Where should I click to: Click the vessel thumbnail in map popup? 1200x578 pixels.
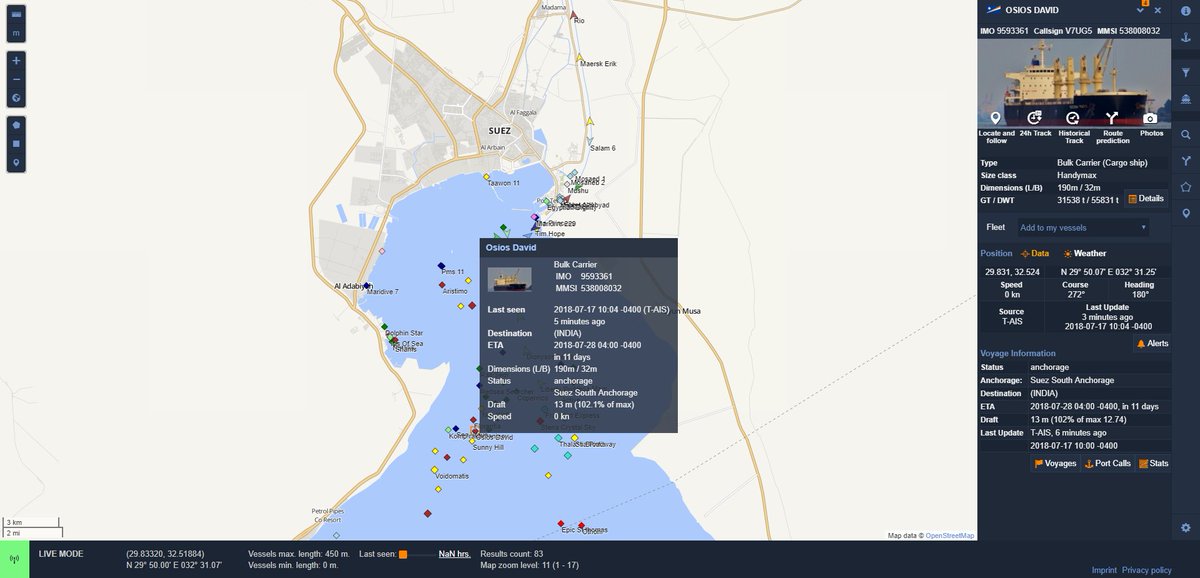509,278
